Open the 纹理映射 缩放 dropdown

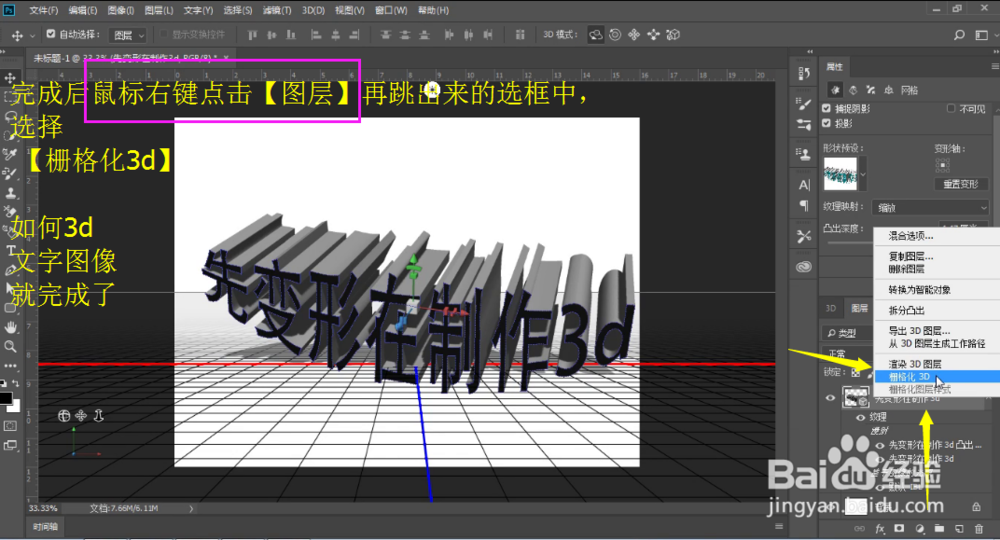pos(930,208)
